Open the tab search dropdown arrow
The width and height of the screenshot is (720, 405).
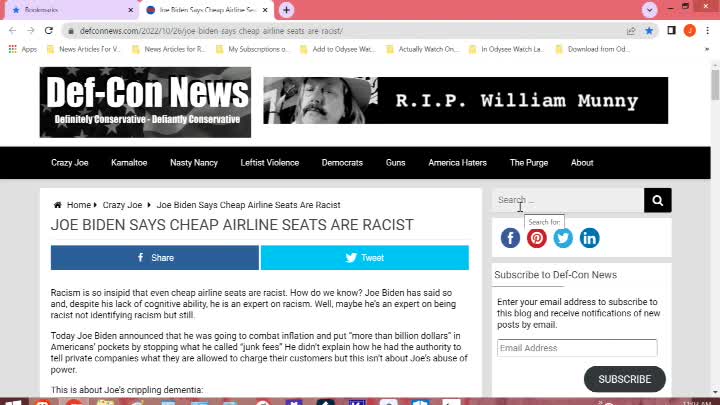click(649, 10)
